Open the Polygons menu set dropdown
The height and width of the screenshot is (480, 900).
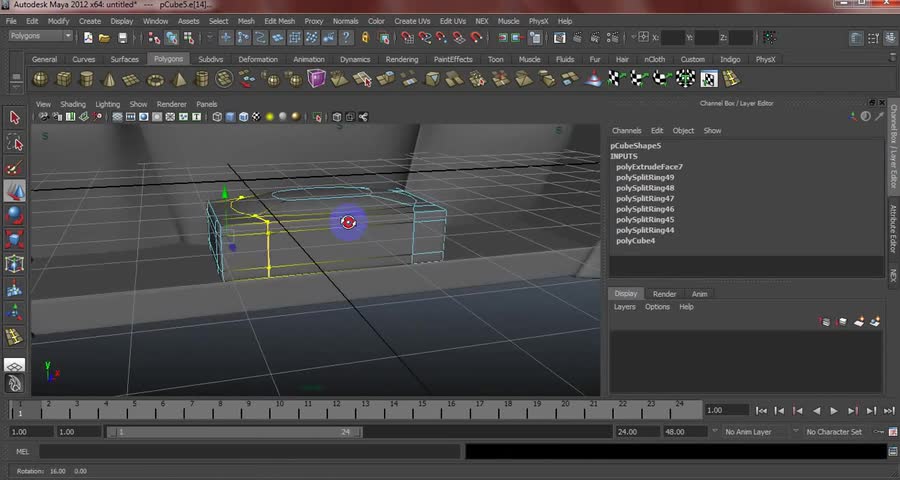click(41, 36)
